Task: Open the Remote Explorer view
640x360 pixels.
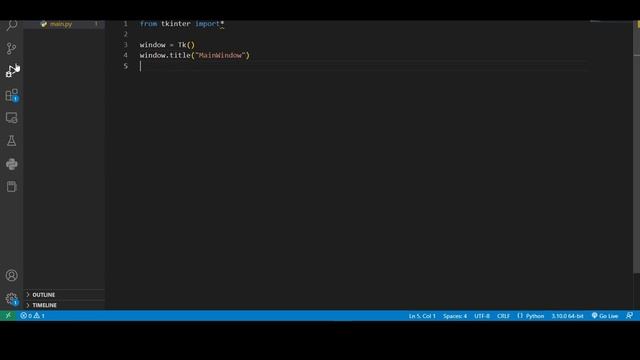Action: (11, 118)
